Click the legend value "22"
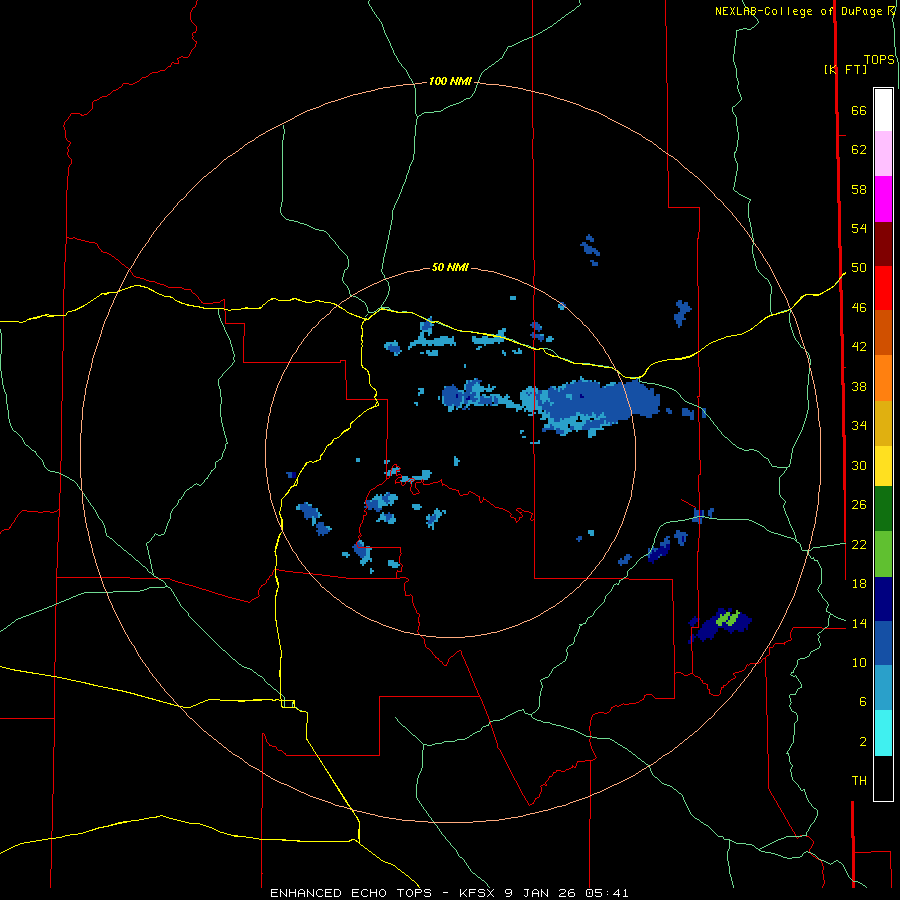Screen dimensions: 900x900 (x=859, y=544)
